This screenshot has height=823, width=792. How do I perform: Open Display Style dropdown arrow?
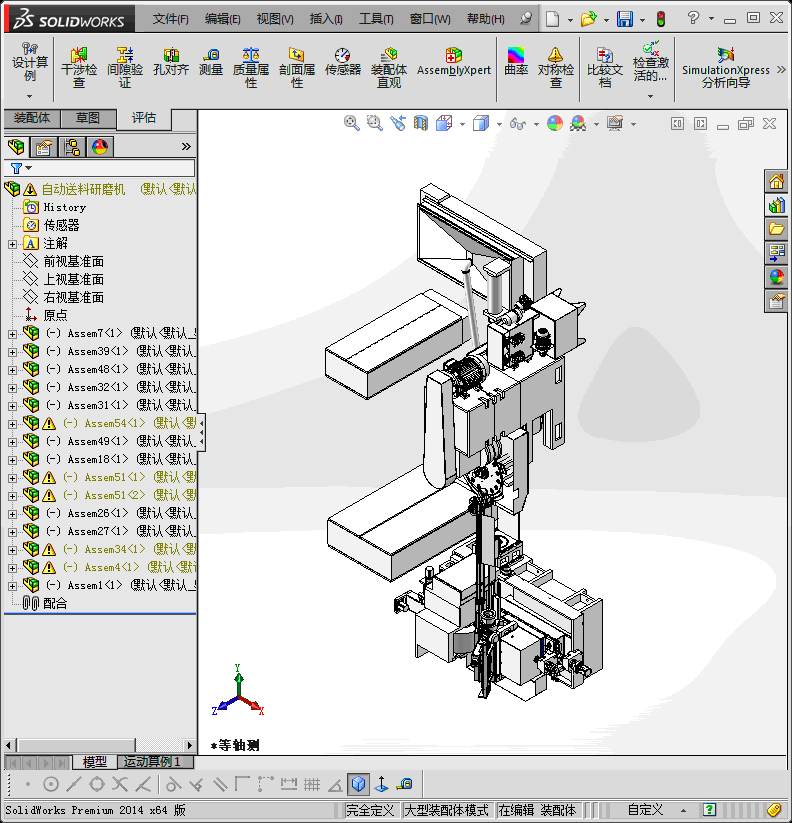[x=499, y=124]
